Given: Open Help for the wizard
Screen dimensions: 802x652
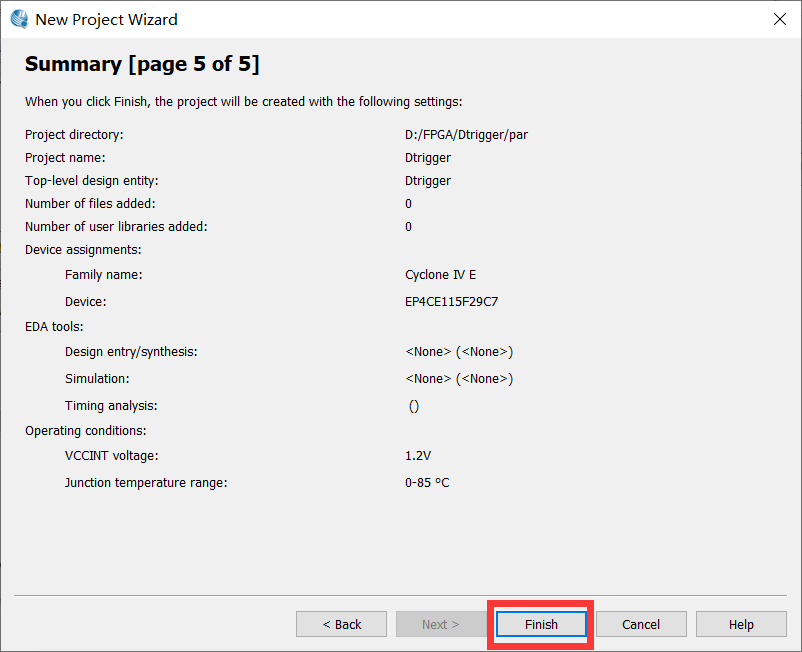Looking at the screenshot, I should tap(741, 624).
